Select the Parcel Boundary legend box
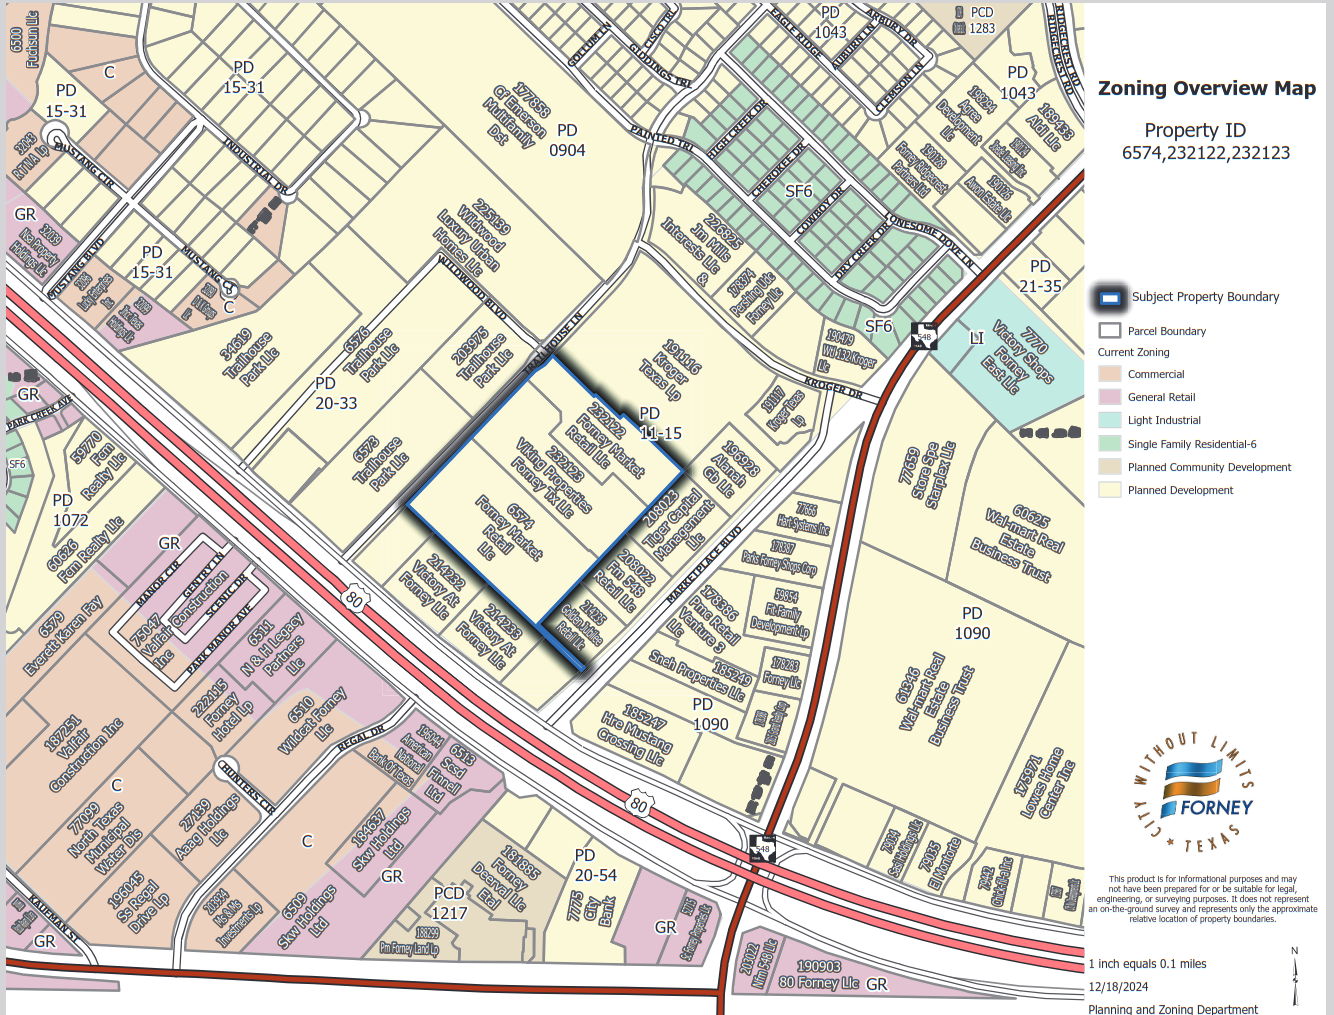 tap(1109, 331)
